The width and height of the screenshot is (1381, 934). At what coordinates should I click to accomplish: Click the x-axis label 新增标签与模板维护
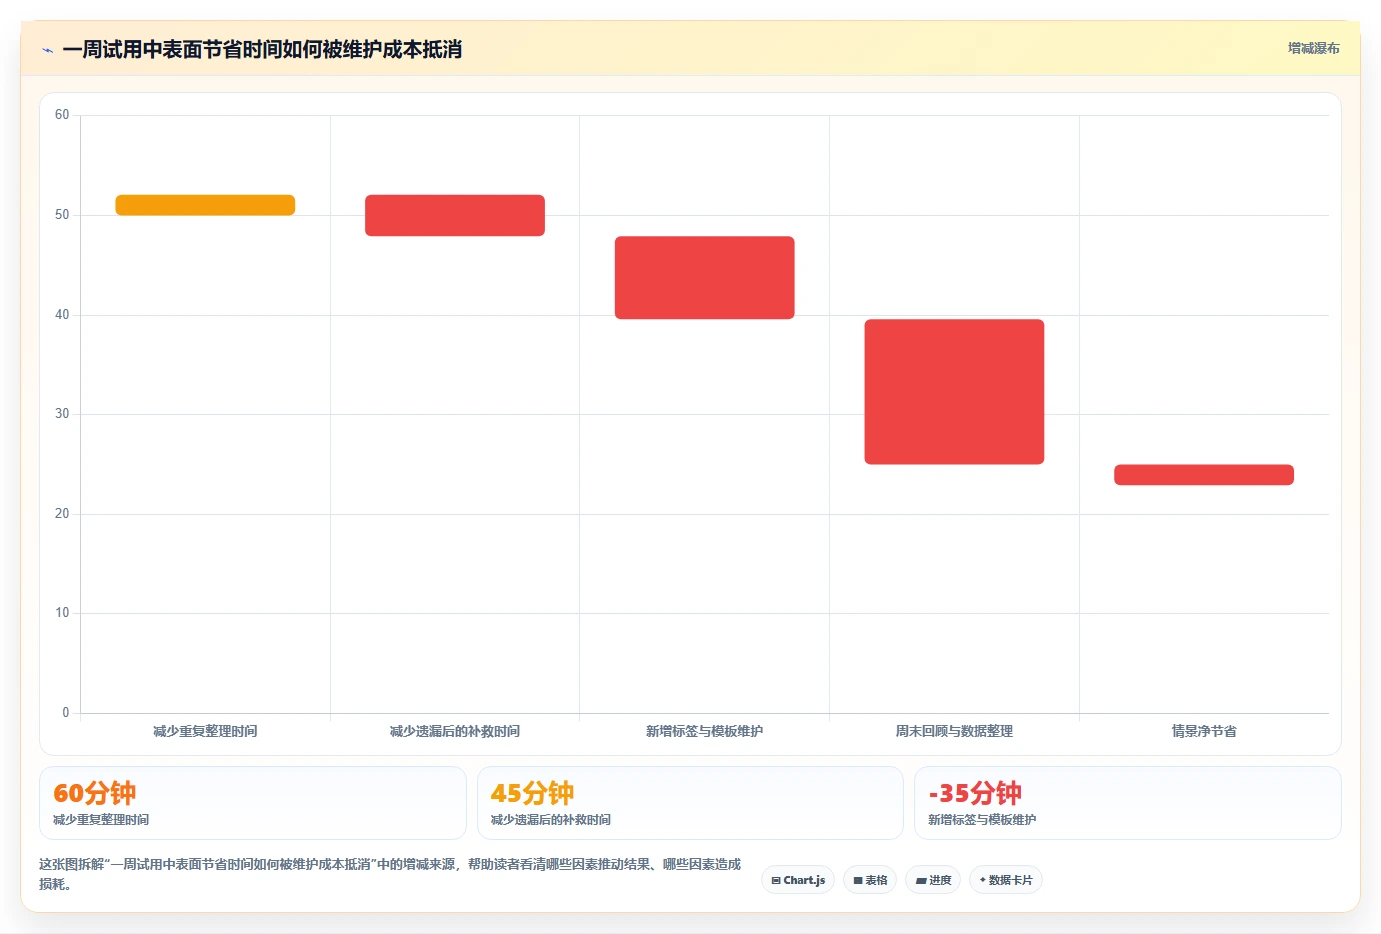pyautogui.click(x=705, y=731)
